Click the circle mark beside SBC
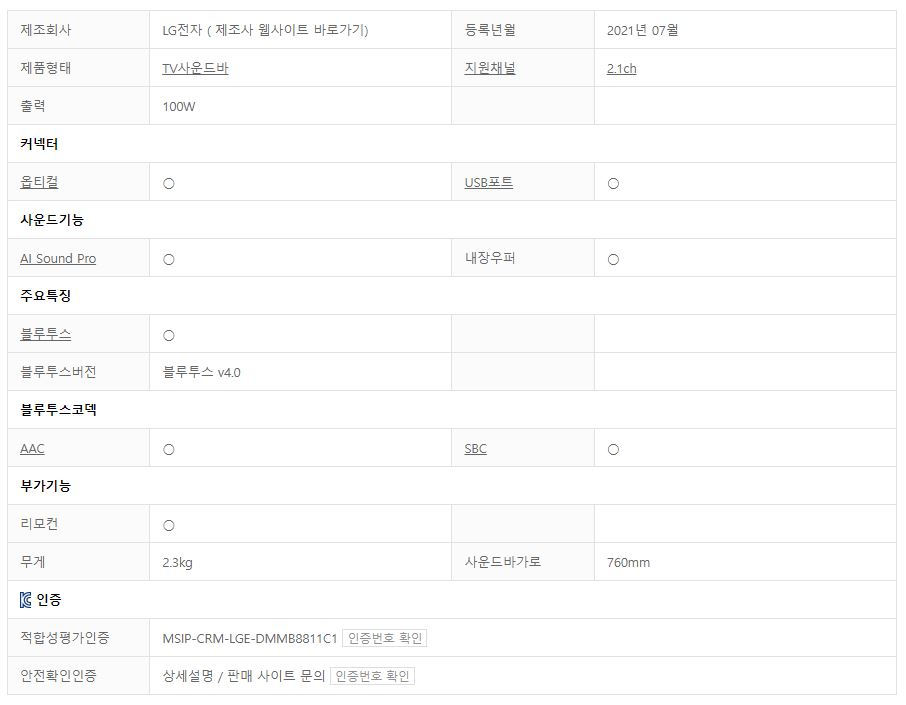The image size is (906, 705). [x=613, y=449]
